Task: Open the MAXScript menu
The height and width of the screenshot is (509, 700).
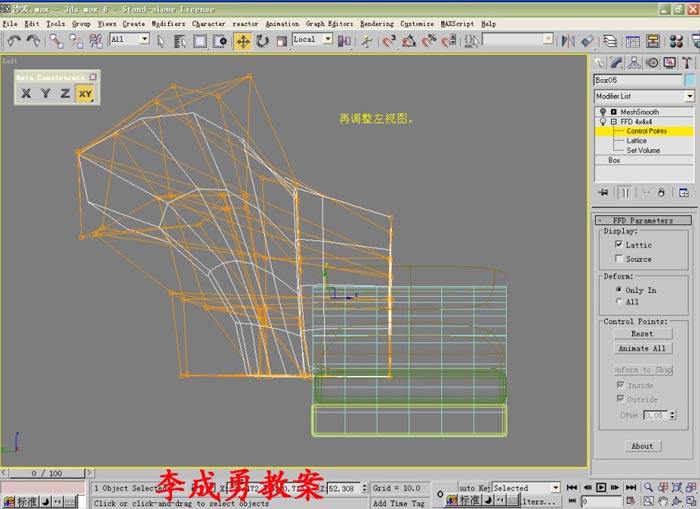Action: pyautogui.click(x=457, y=24)
